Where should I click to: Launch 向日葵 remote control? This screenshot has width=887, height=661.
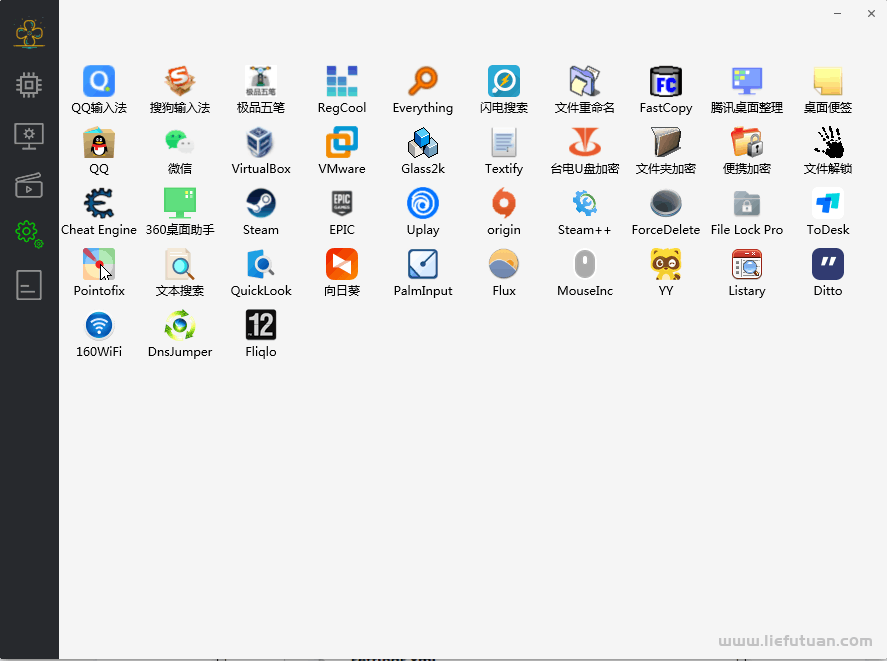click(342, 264)
